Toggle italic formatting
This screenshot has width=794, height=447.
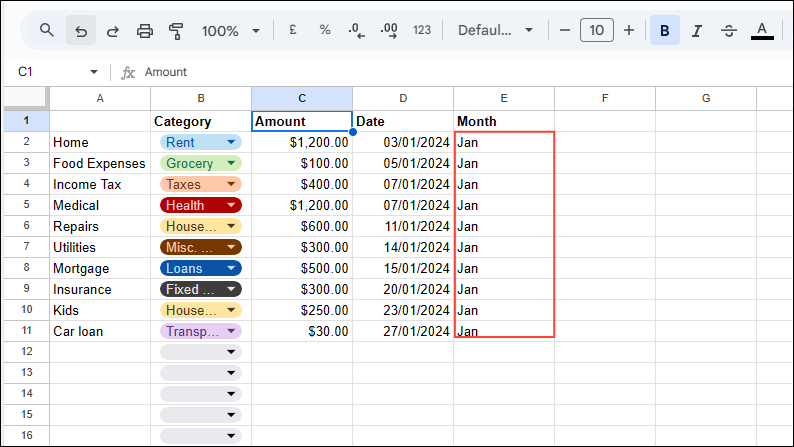pos(697,31)
